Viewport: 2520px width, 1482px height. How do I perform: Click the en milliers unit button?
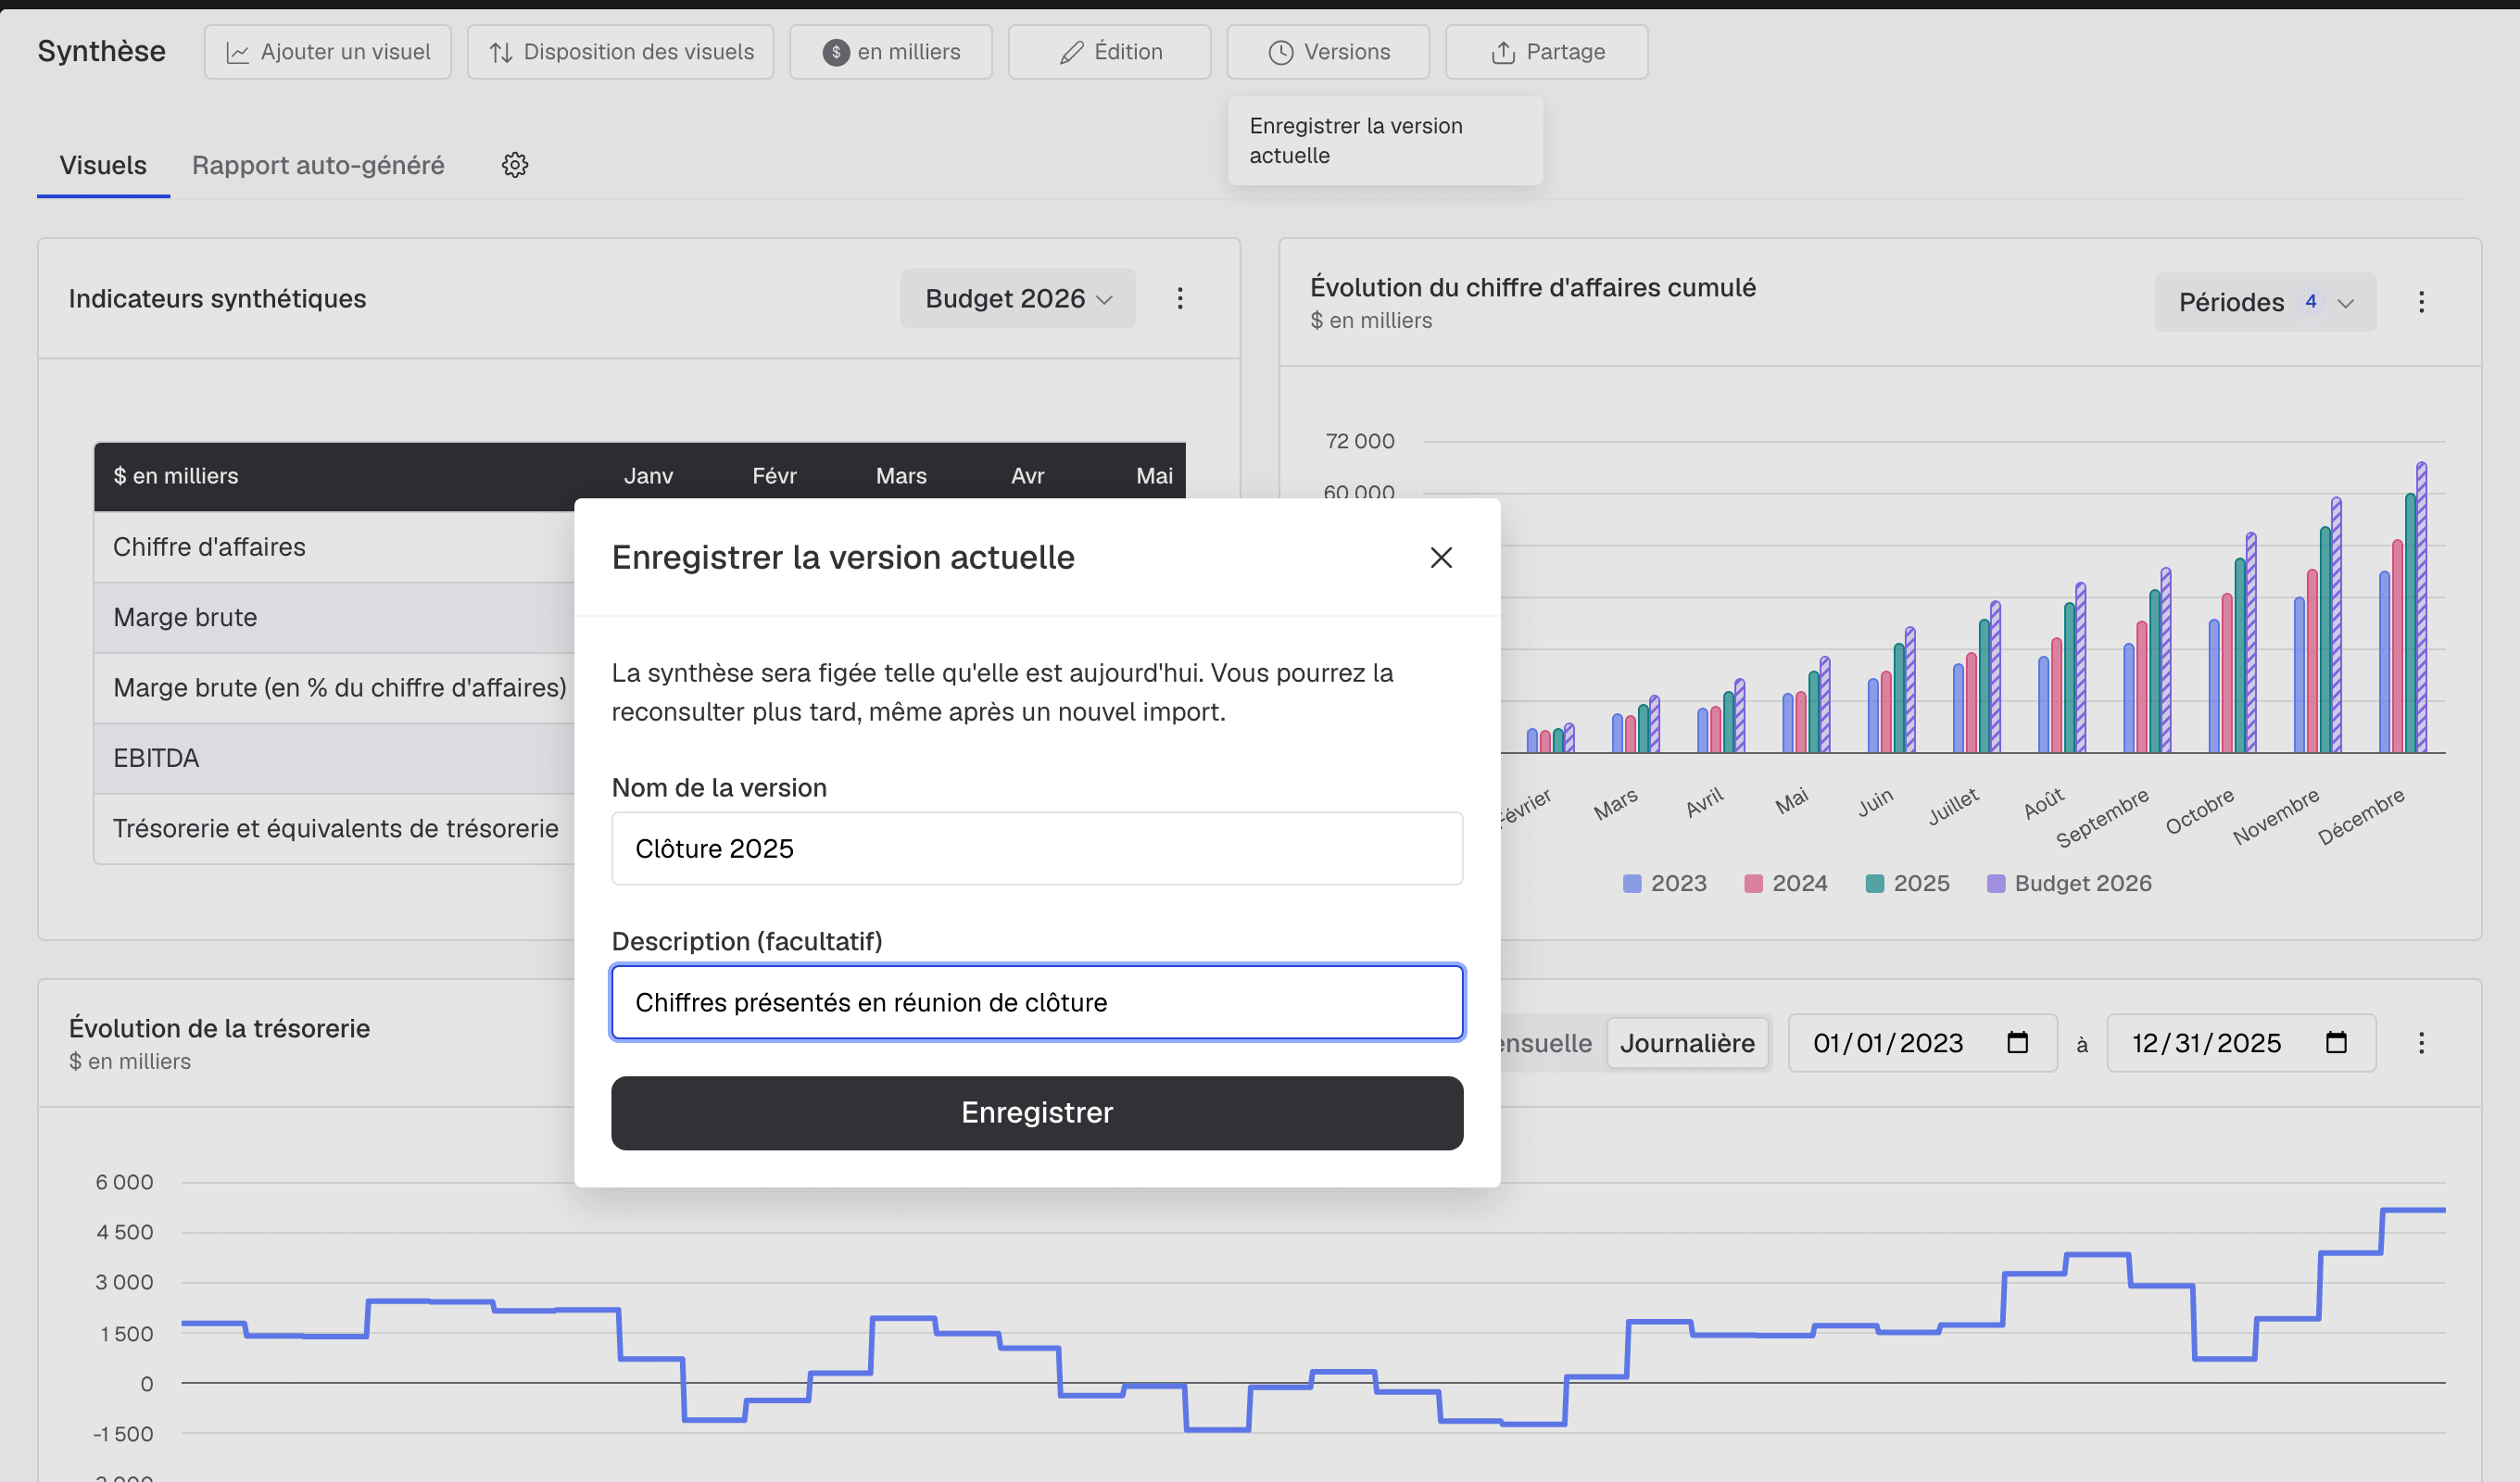point(891,52)
